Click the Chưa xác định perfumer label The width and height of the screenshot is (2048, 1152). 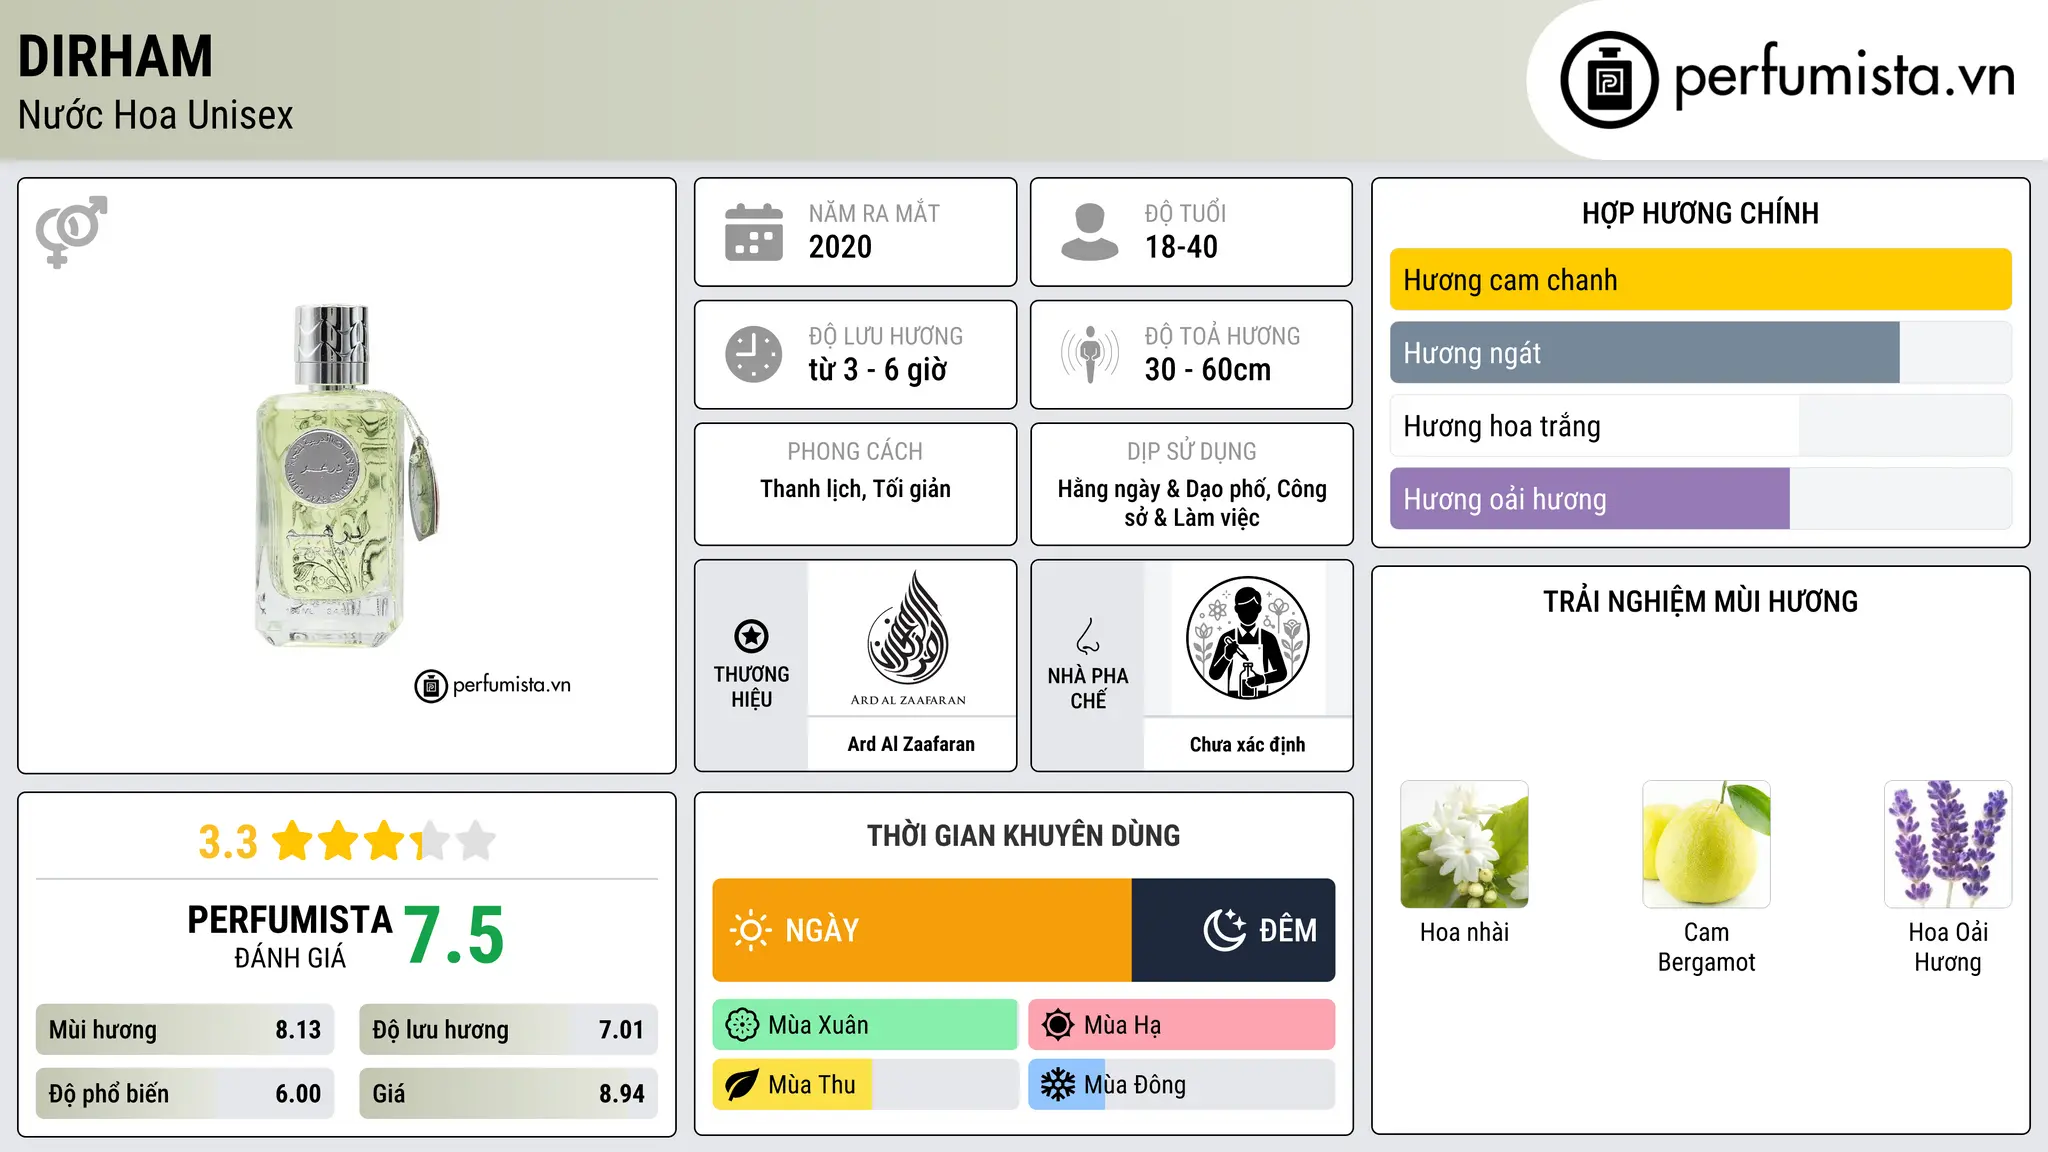[x=1247, y=744]
